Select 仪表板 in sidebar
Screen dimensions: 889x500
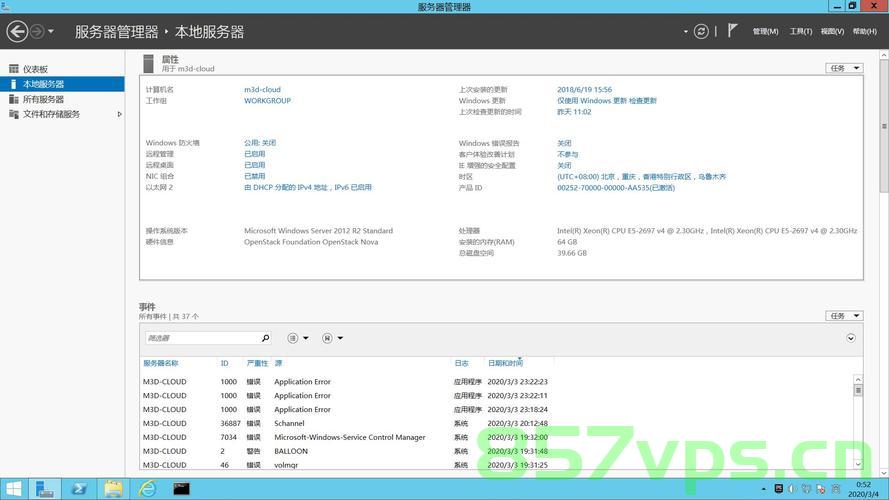62,69
